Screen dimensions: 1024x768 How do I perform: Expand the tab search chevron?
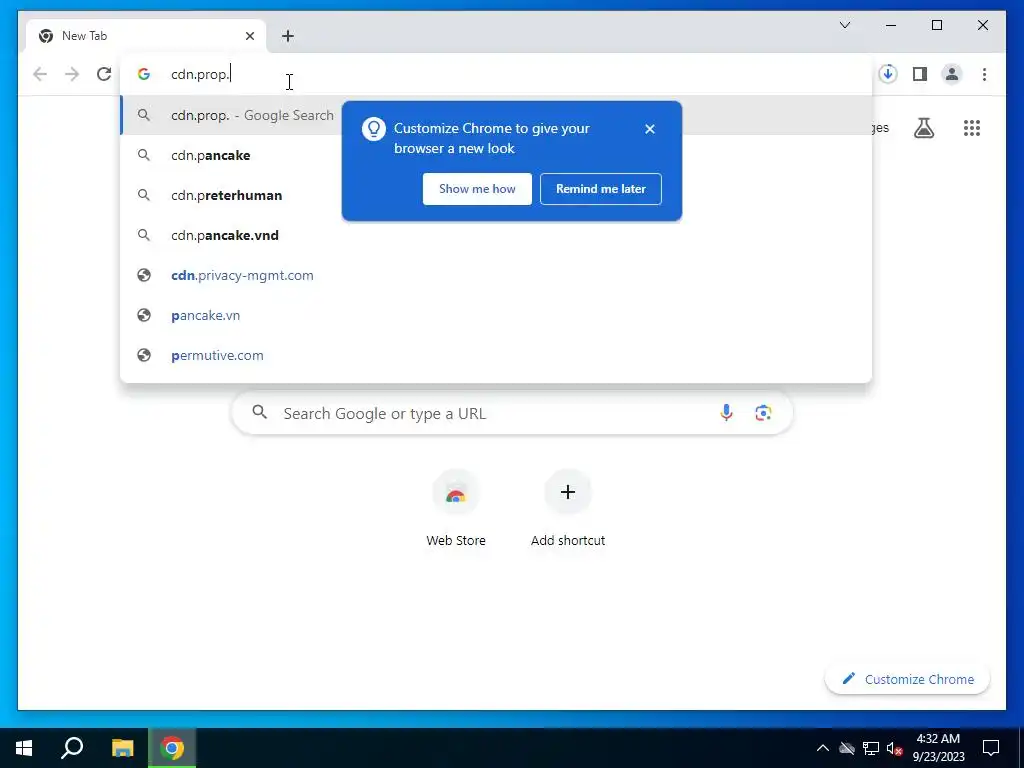(x=845, y=25)
